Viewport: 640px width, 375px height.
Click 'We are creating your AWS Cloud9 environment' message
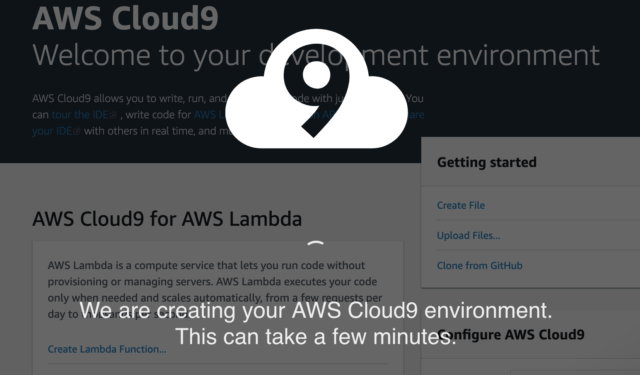[x=316, y=311]
